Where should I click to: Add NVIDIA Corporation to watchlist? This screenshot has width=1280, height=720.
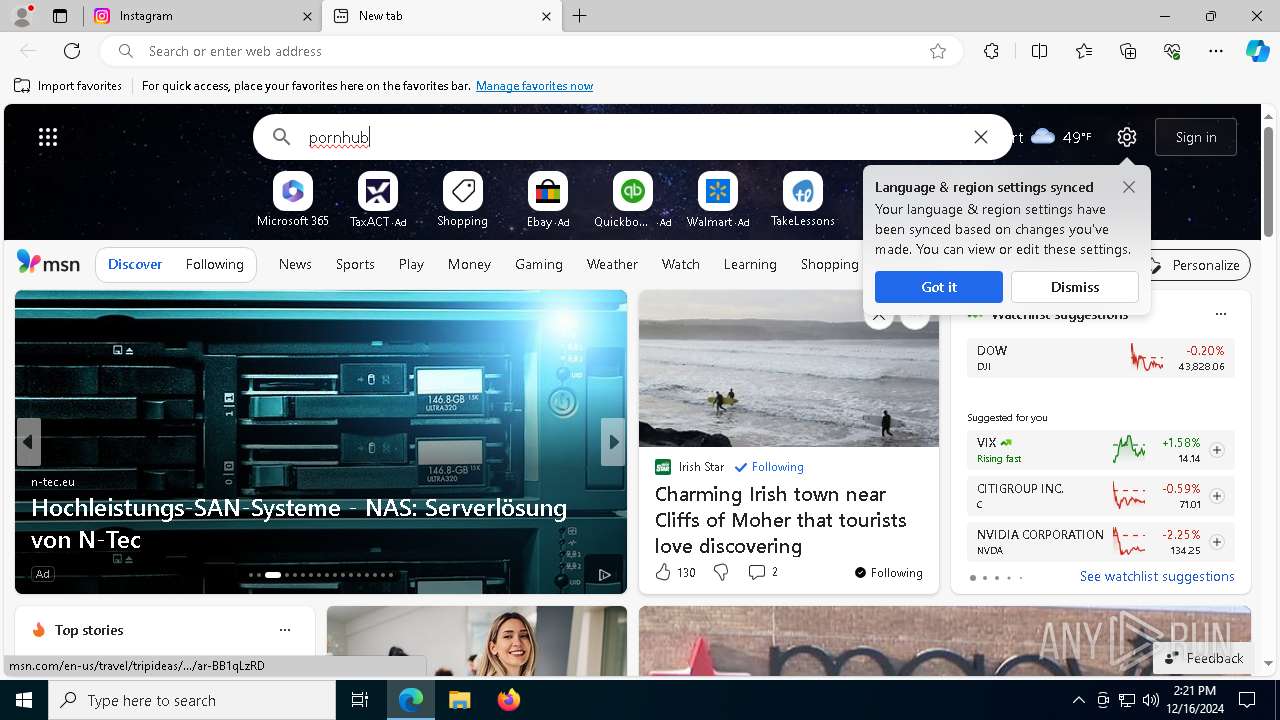[1217, 542]
